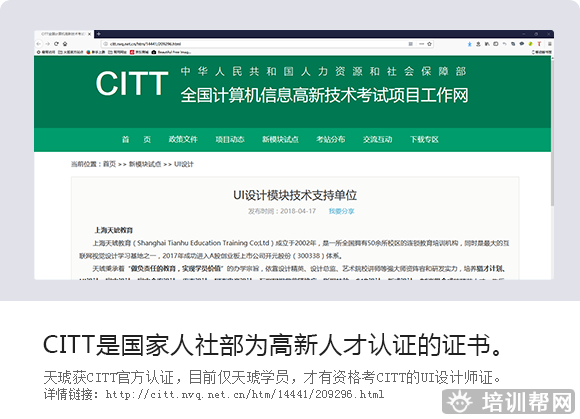Image resolution: width=580 pixels, height=419 pixels.
Task: Click the blue star bookmarks toolbar icon
Action: click(470, 44)
